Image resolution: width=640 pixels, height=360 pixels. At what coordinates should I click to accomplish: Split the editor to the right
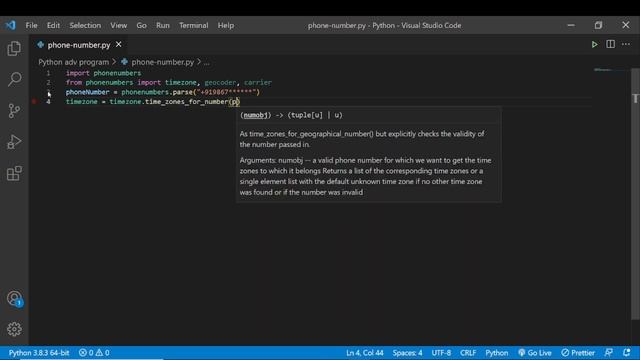610,44
